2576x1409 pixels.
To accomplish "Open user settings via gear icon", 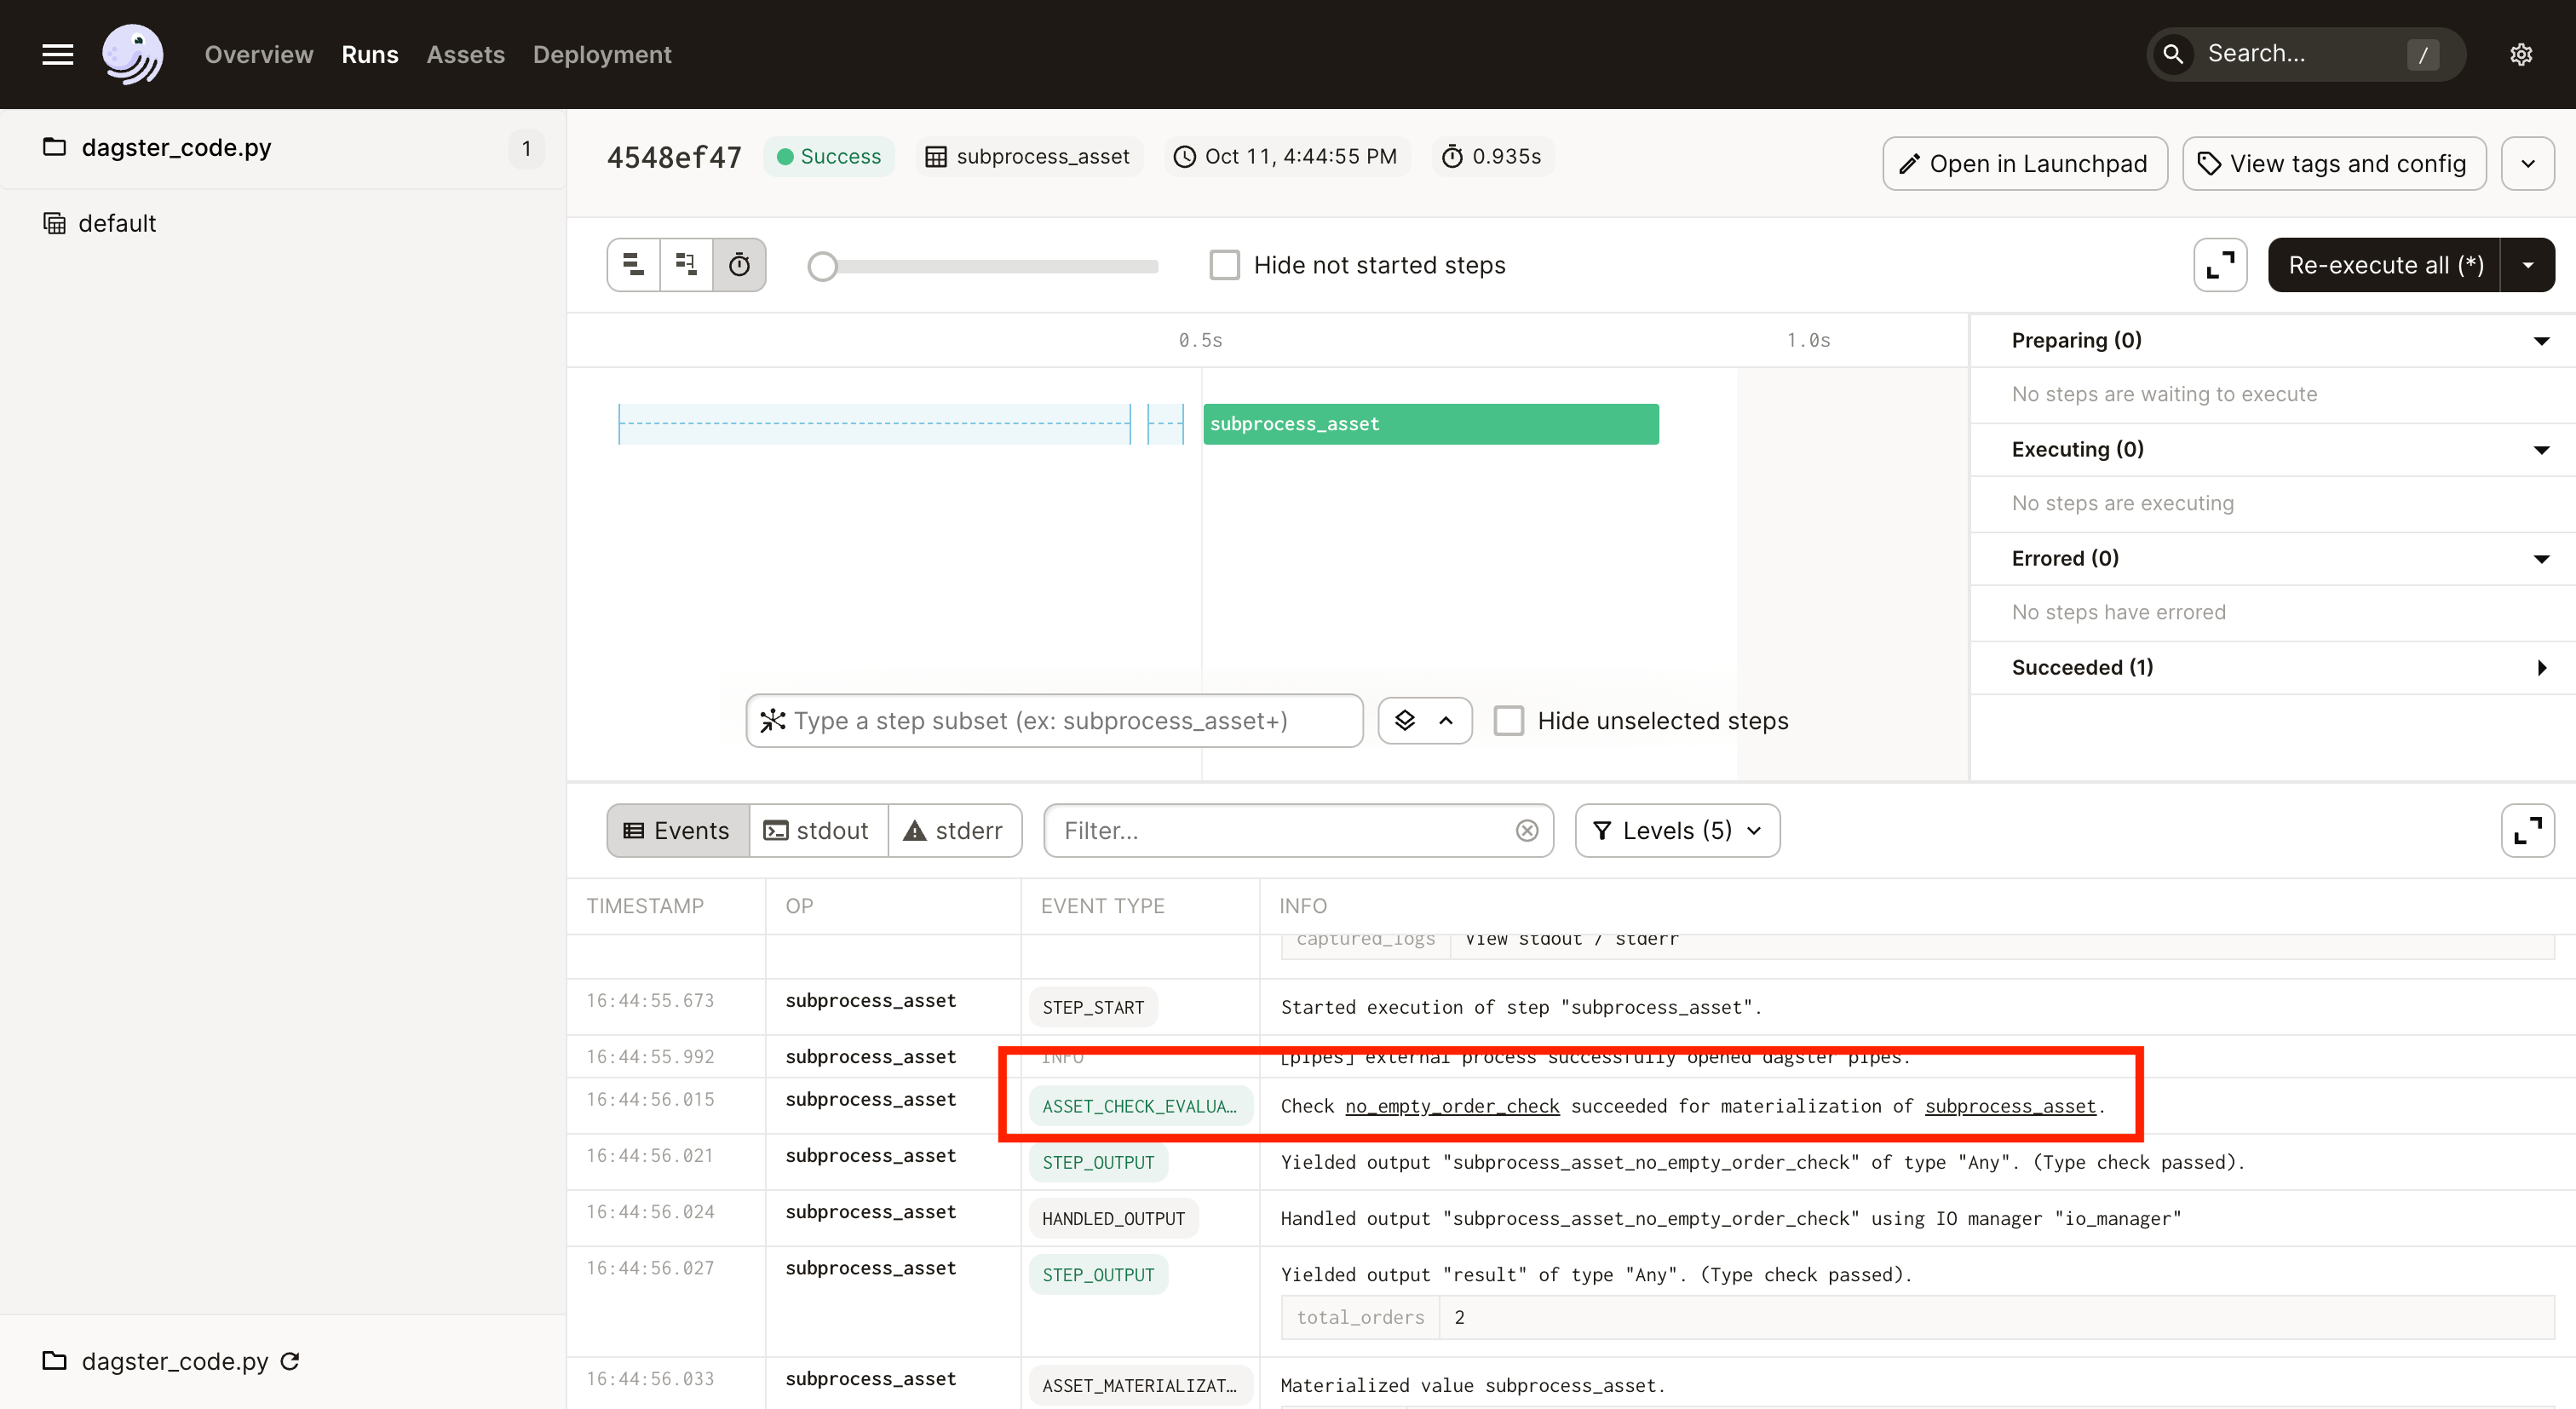I will (2521, 54).
